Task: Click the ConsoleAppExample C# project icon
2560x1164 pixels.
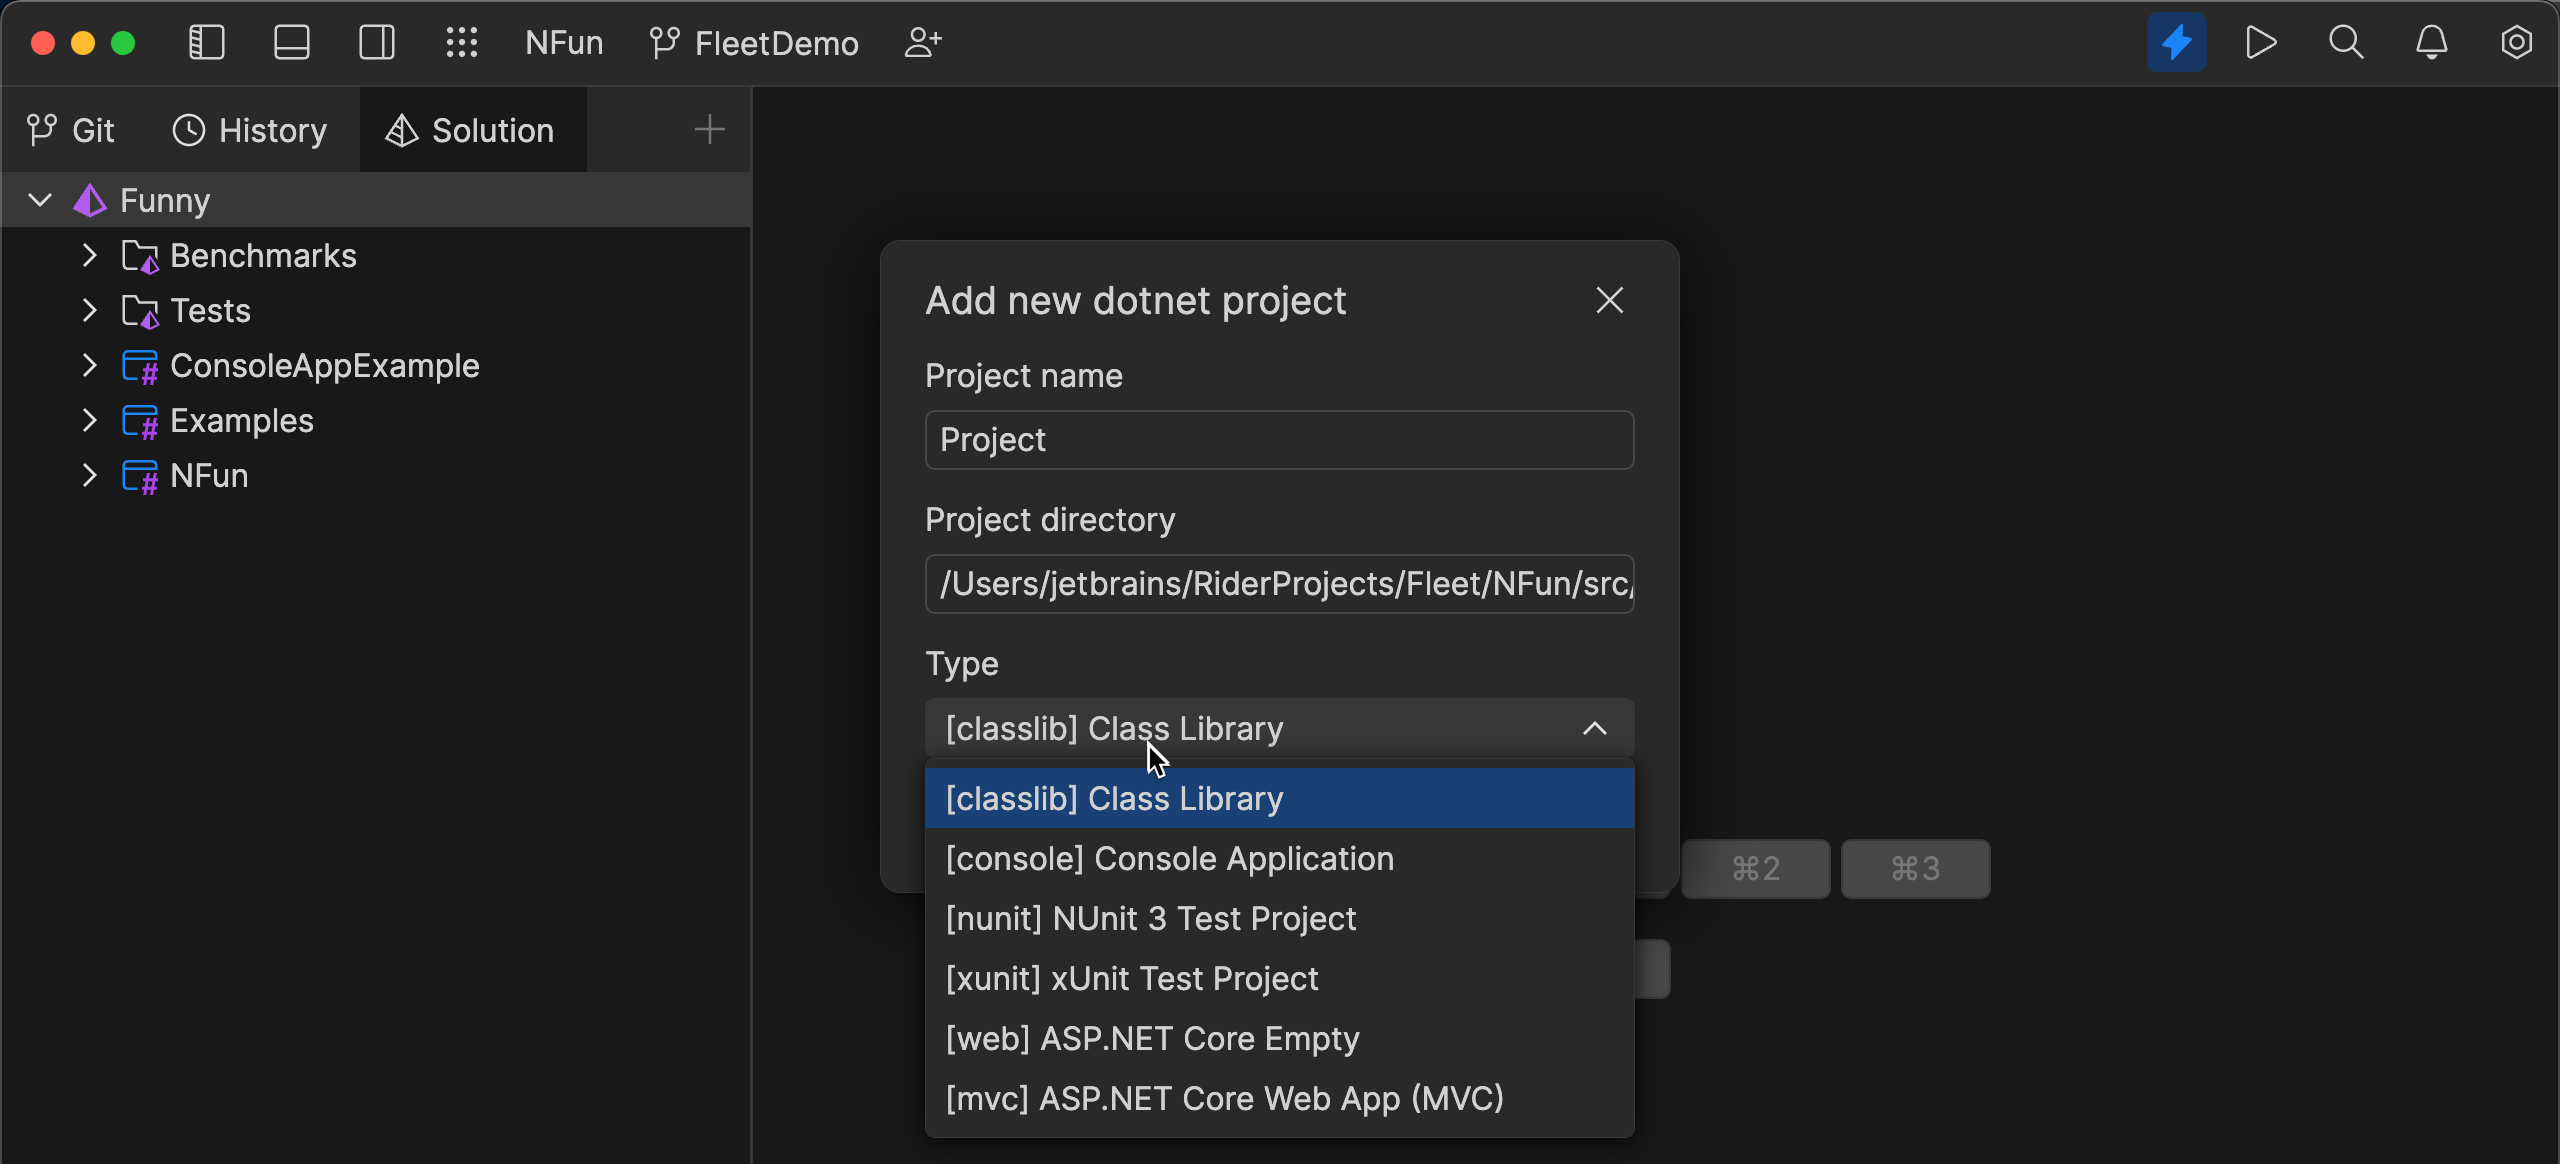Action: click(140, 367)
